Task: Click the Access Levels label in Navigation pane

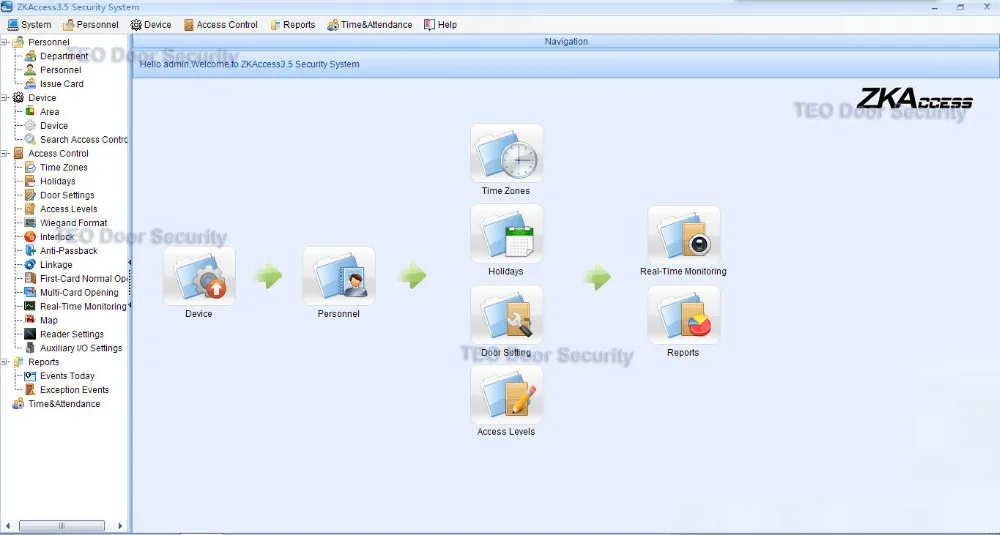Action: (506, 432)
